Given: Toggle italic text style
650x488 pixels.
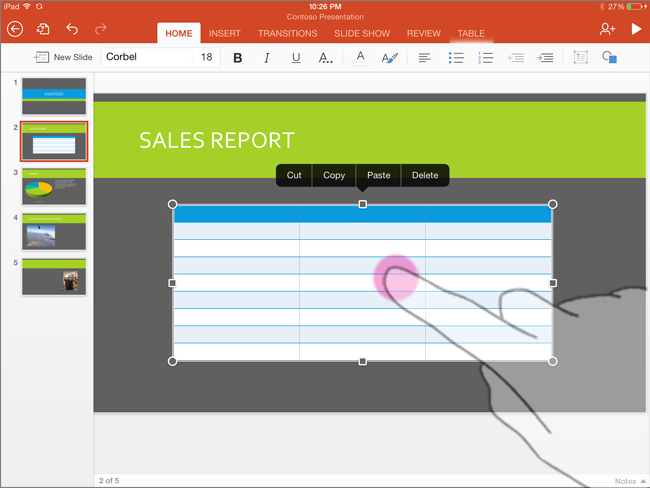Looking at the screenshot, I should [266, 58].
